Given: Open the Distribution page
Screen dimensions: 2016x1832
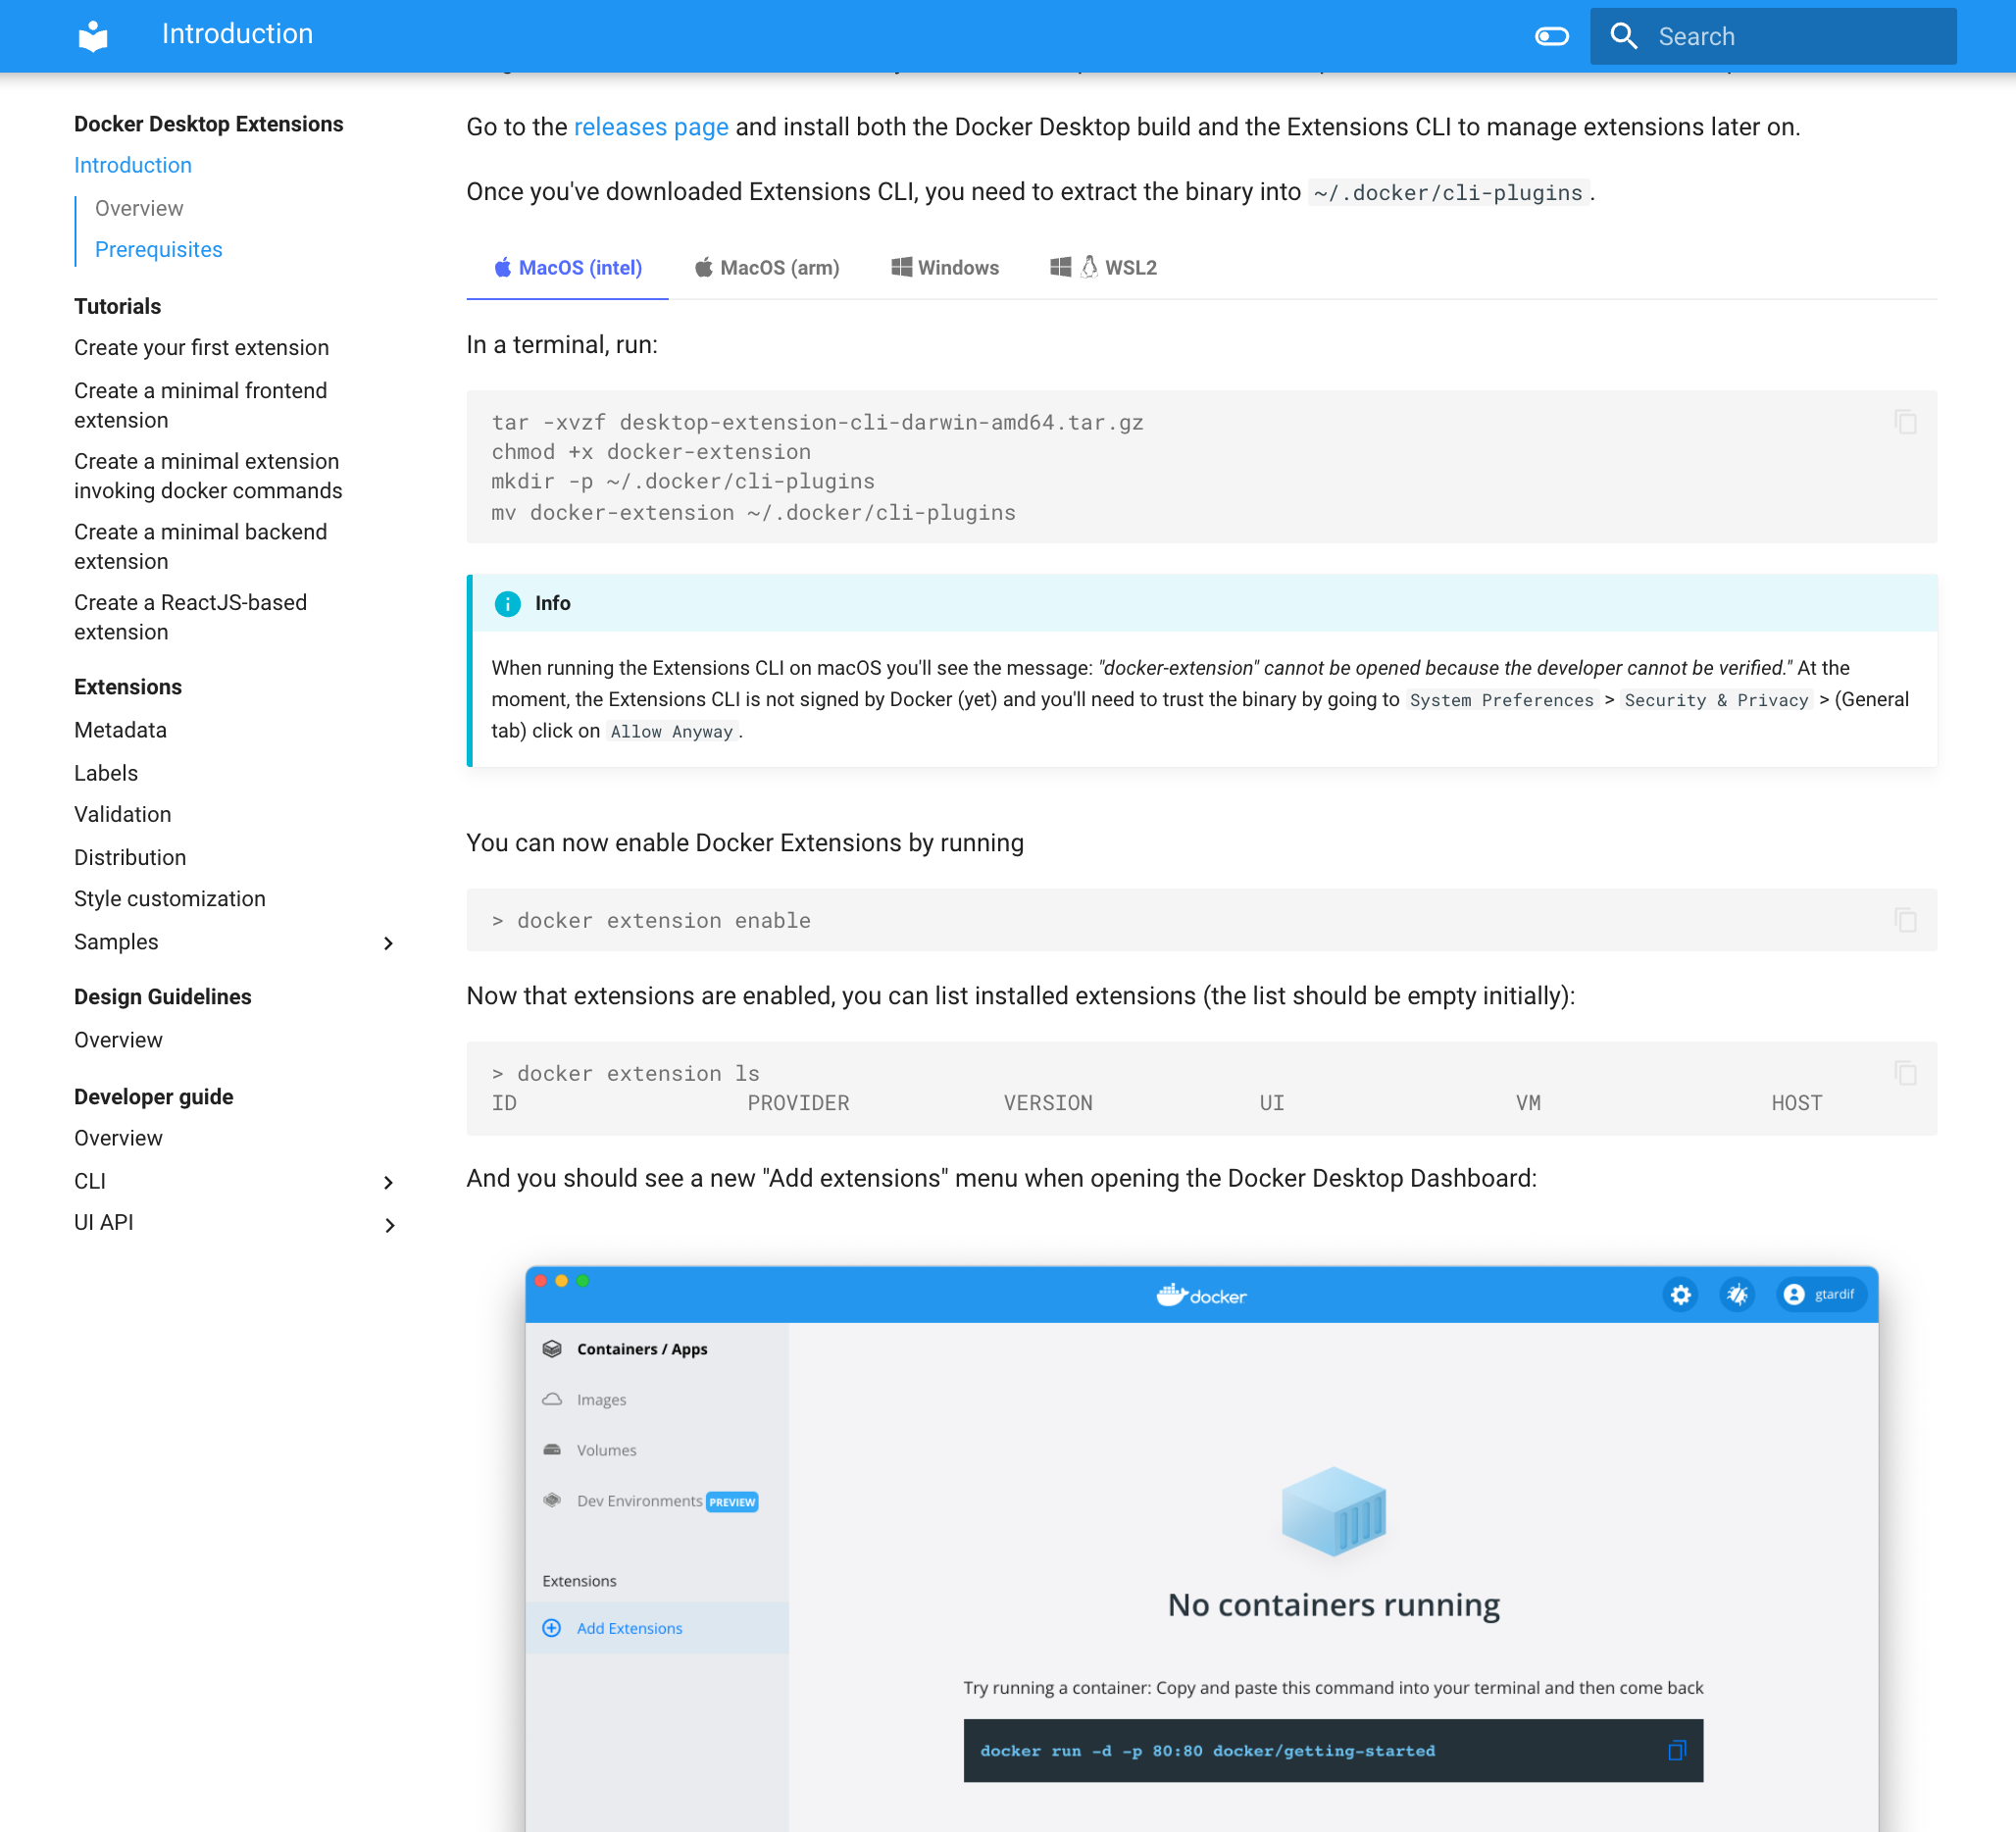Looking at the screenshot, I should click(x=130, y=856).
